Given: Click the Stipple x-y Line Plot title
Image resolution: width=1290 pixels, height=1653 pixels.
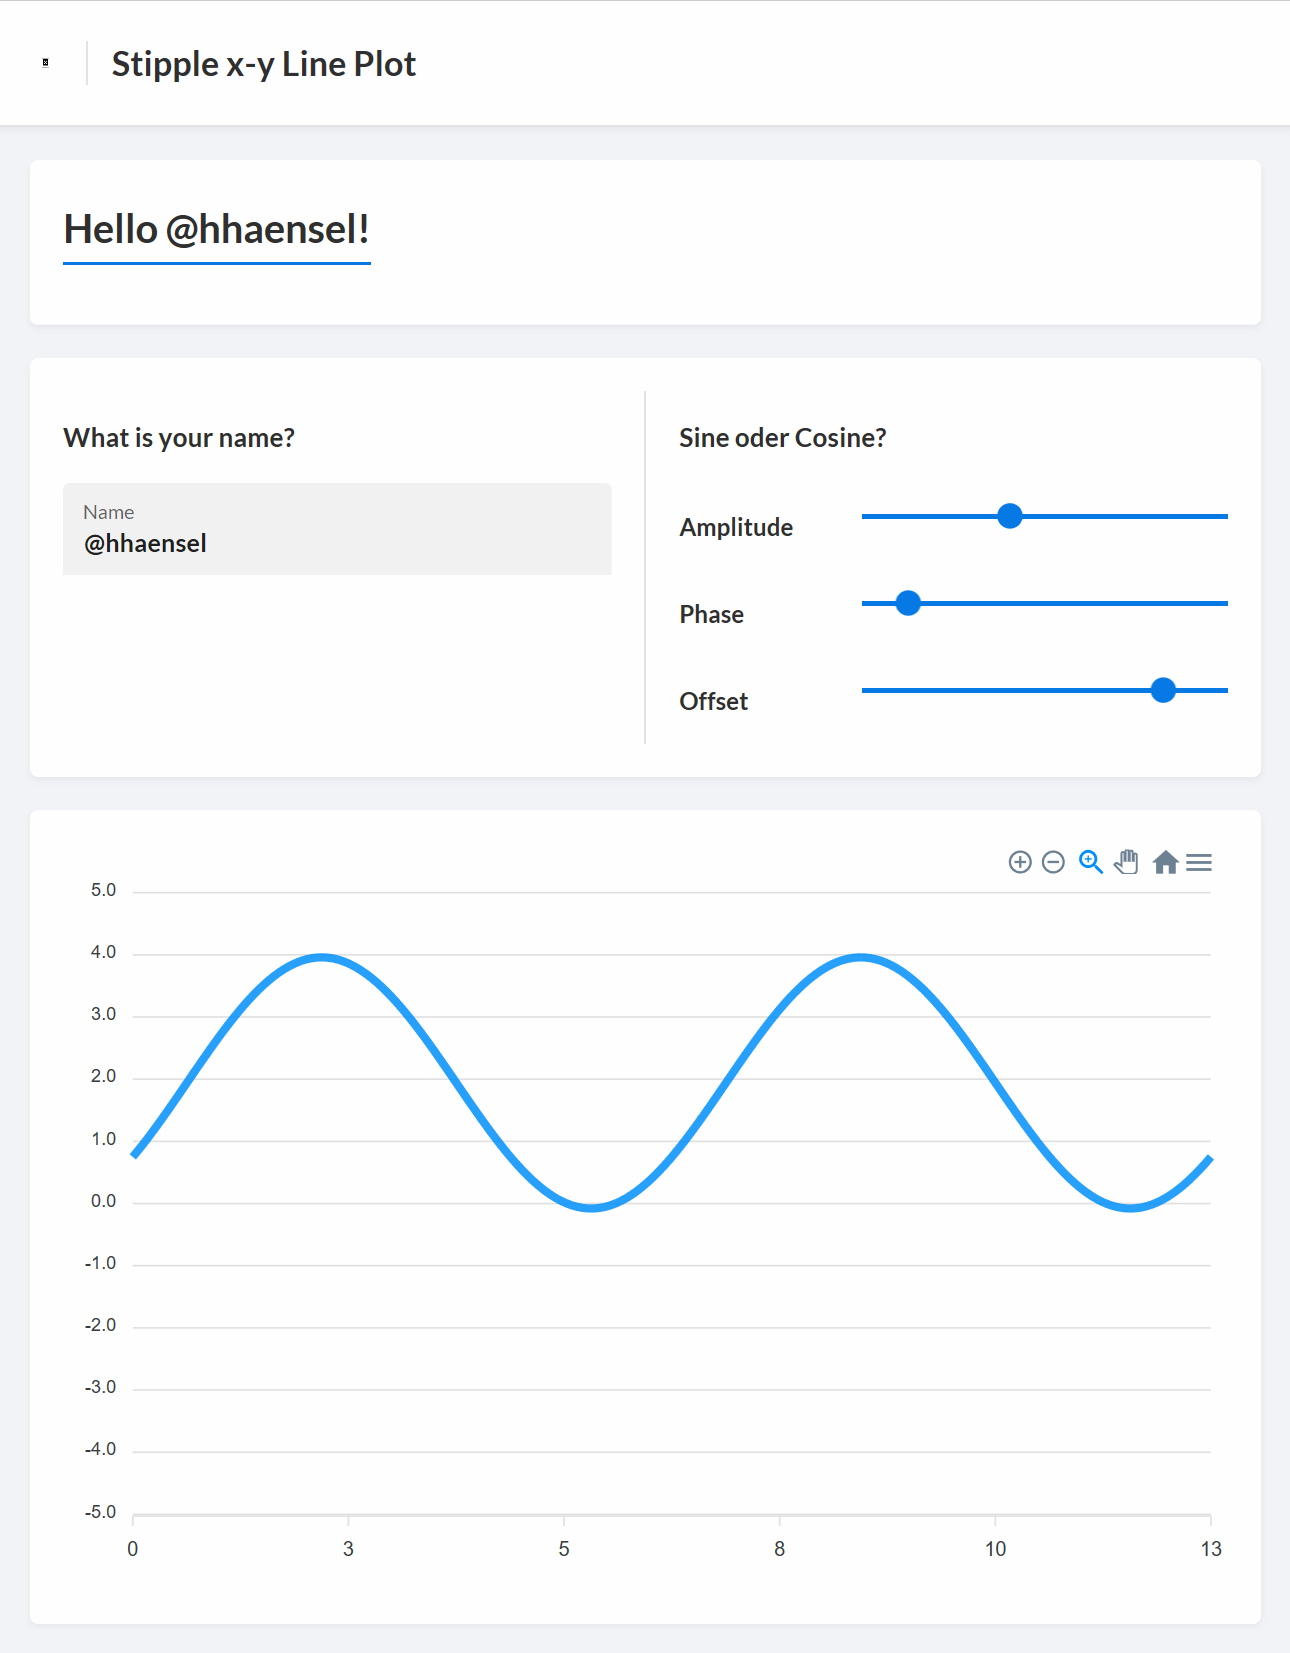Looking at the screenshot, I should tap(264, 64).
